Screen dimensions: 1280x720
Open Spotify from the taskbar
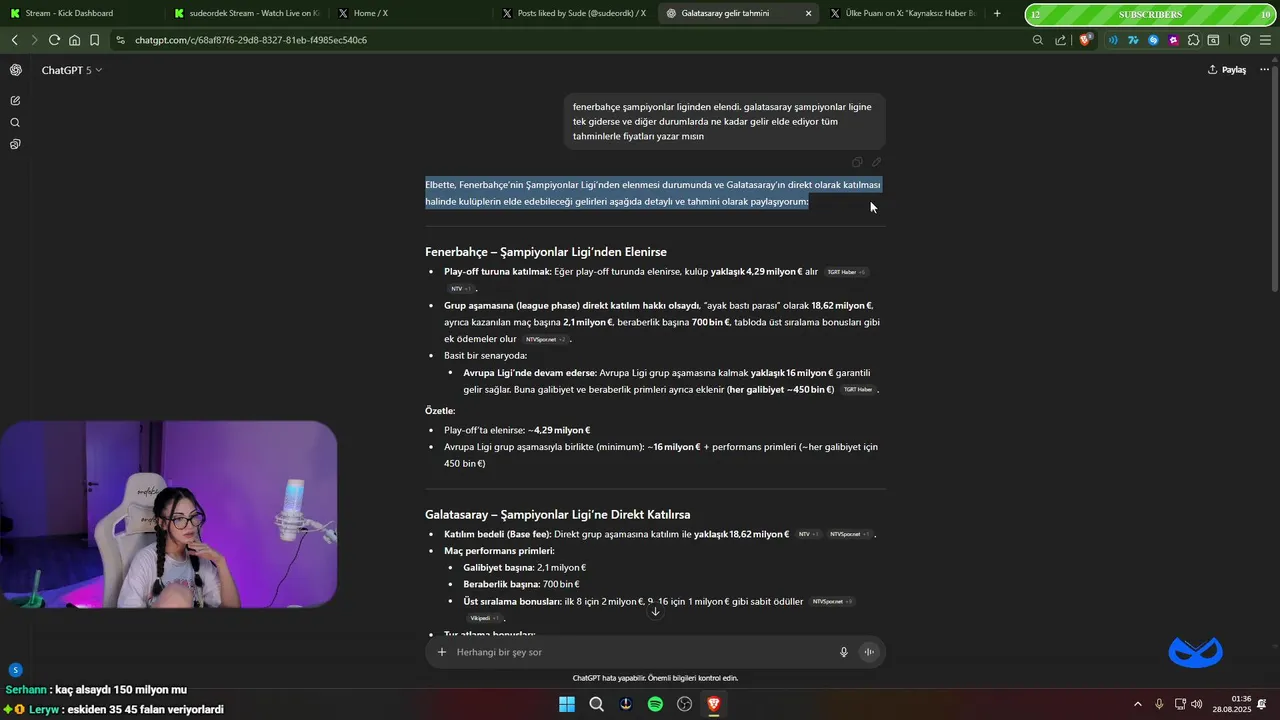(655, 704)
